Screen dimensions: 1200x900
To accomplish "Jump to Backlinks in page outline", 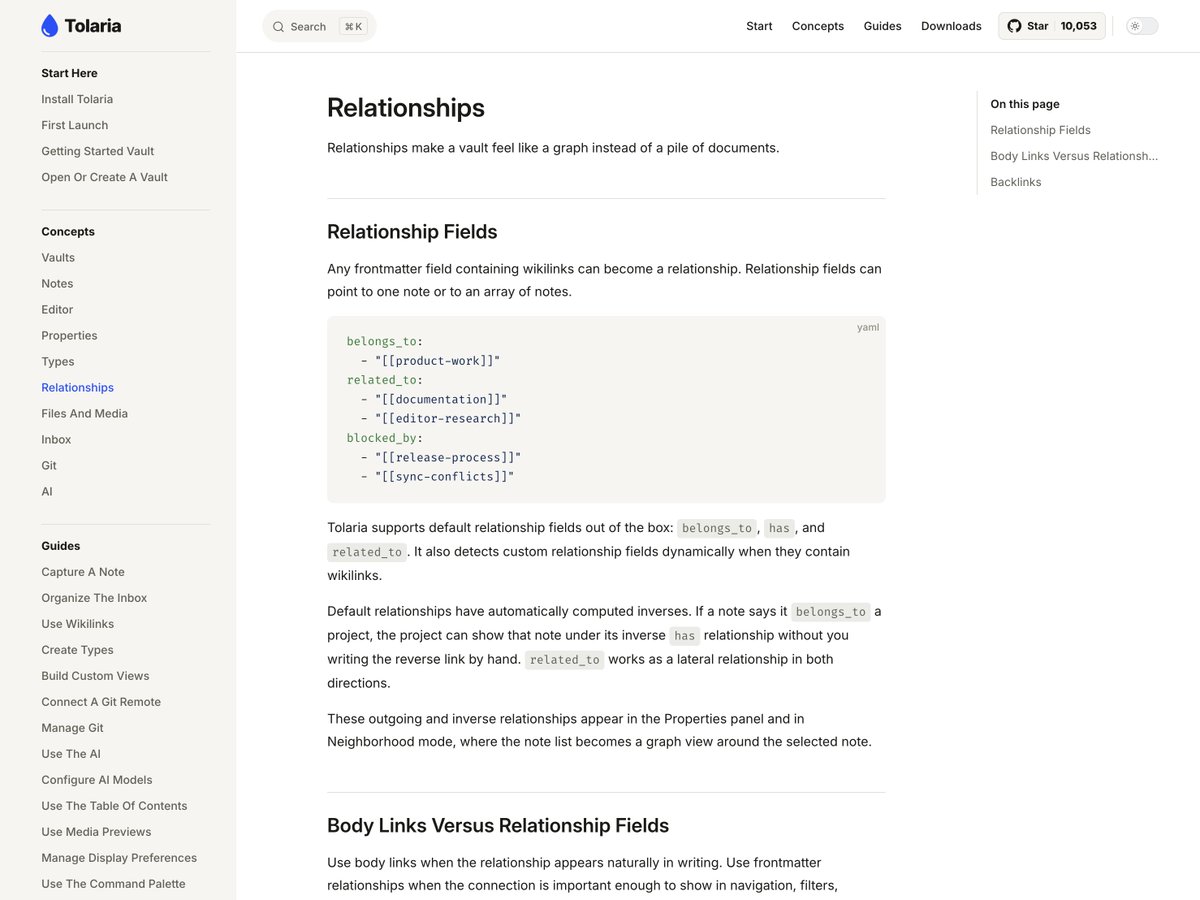I will (x=1016, y=182).
